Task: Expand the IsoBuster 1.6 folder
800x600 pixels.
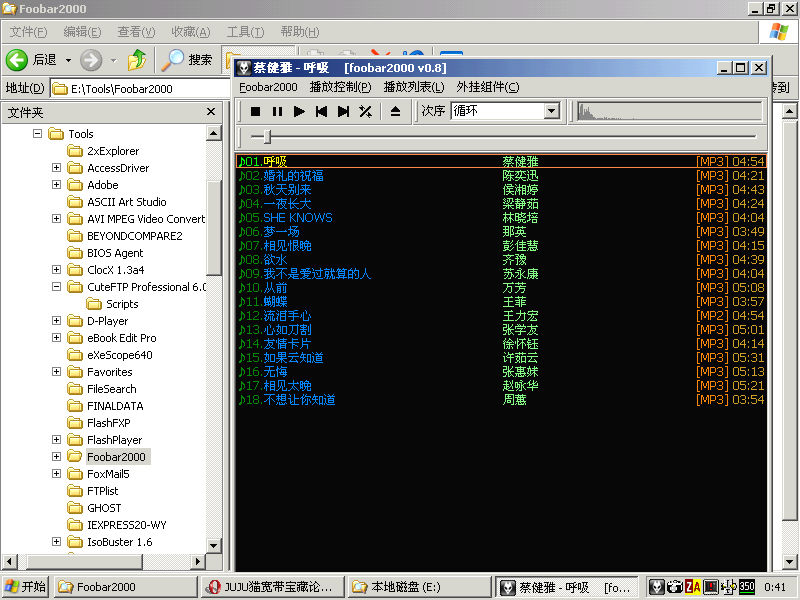Action: point(56,542)
